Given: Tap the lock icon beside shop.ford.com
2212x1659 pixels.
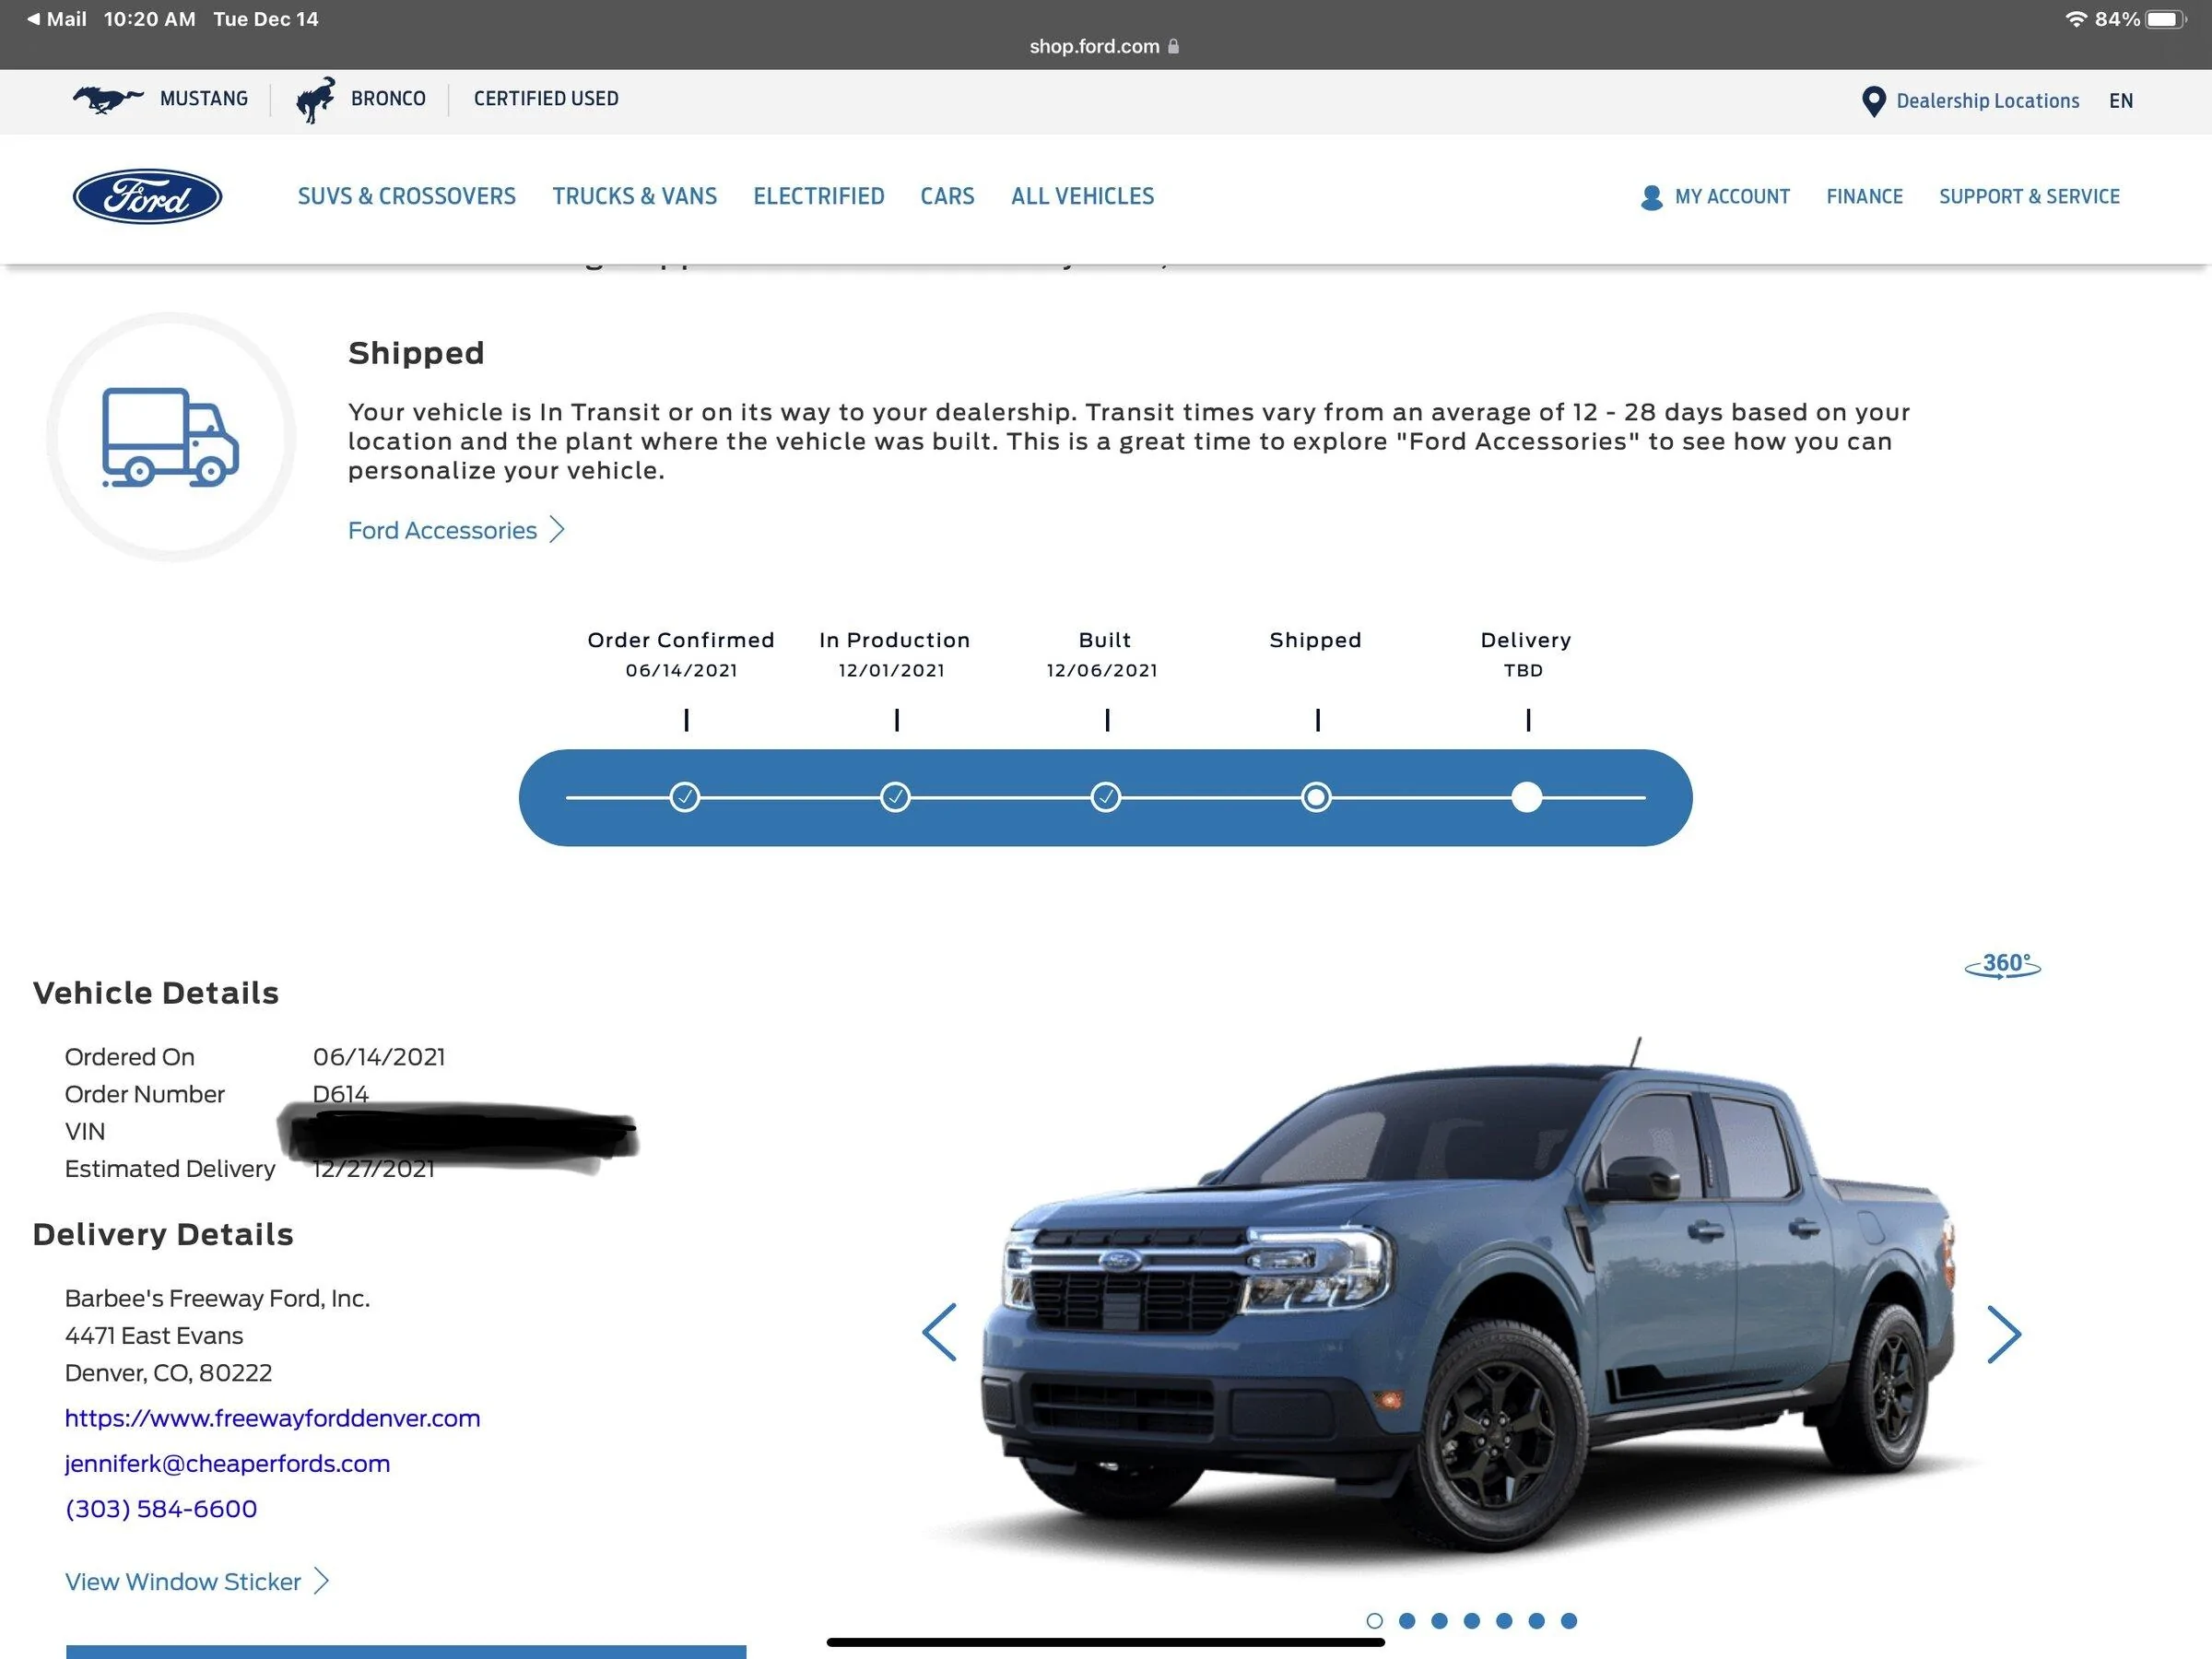Looking at the screenshot, I should pos(1174,46).
